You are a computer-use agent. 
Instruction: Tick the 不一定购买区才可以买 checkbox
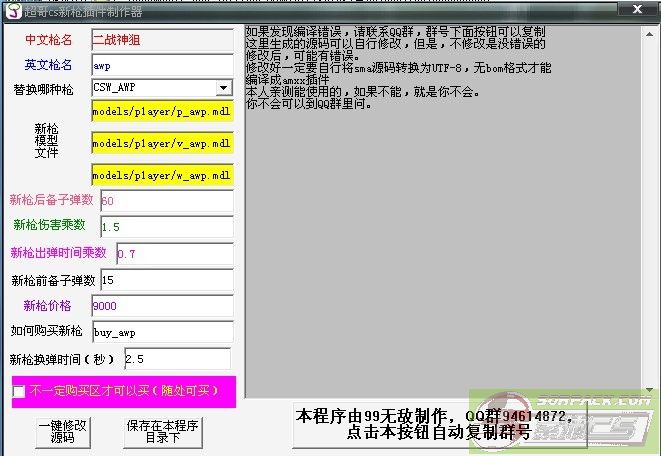(19, 391)
